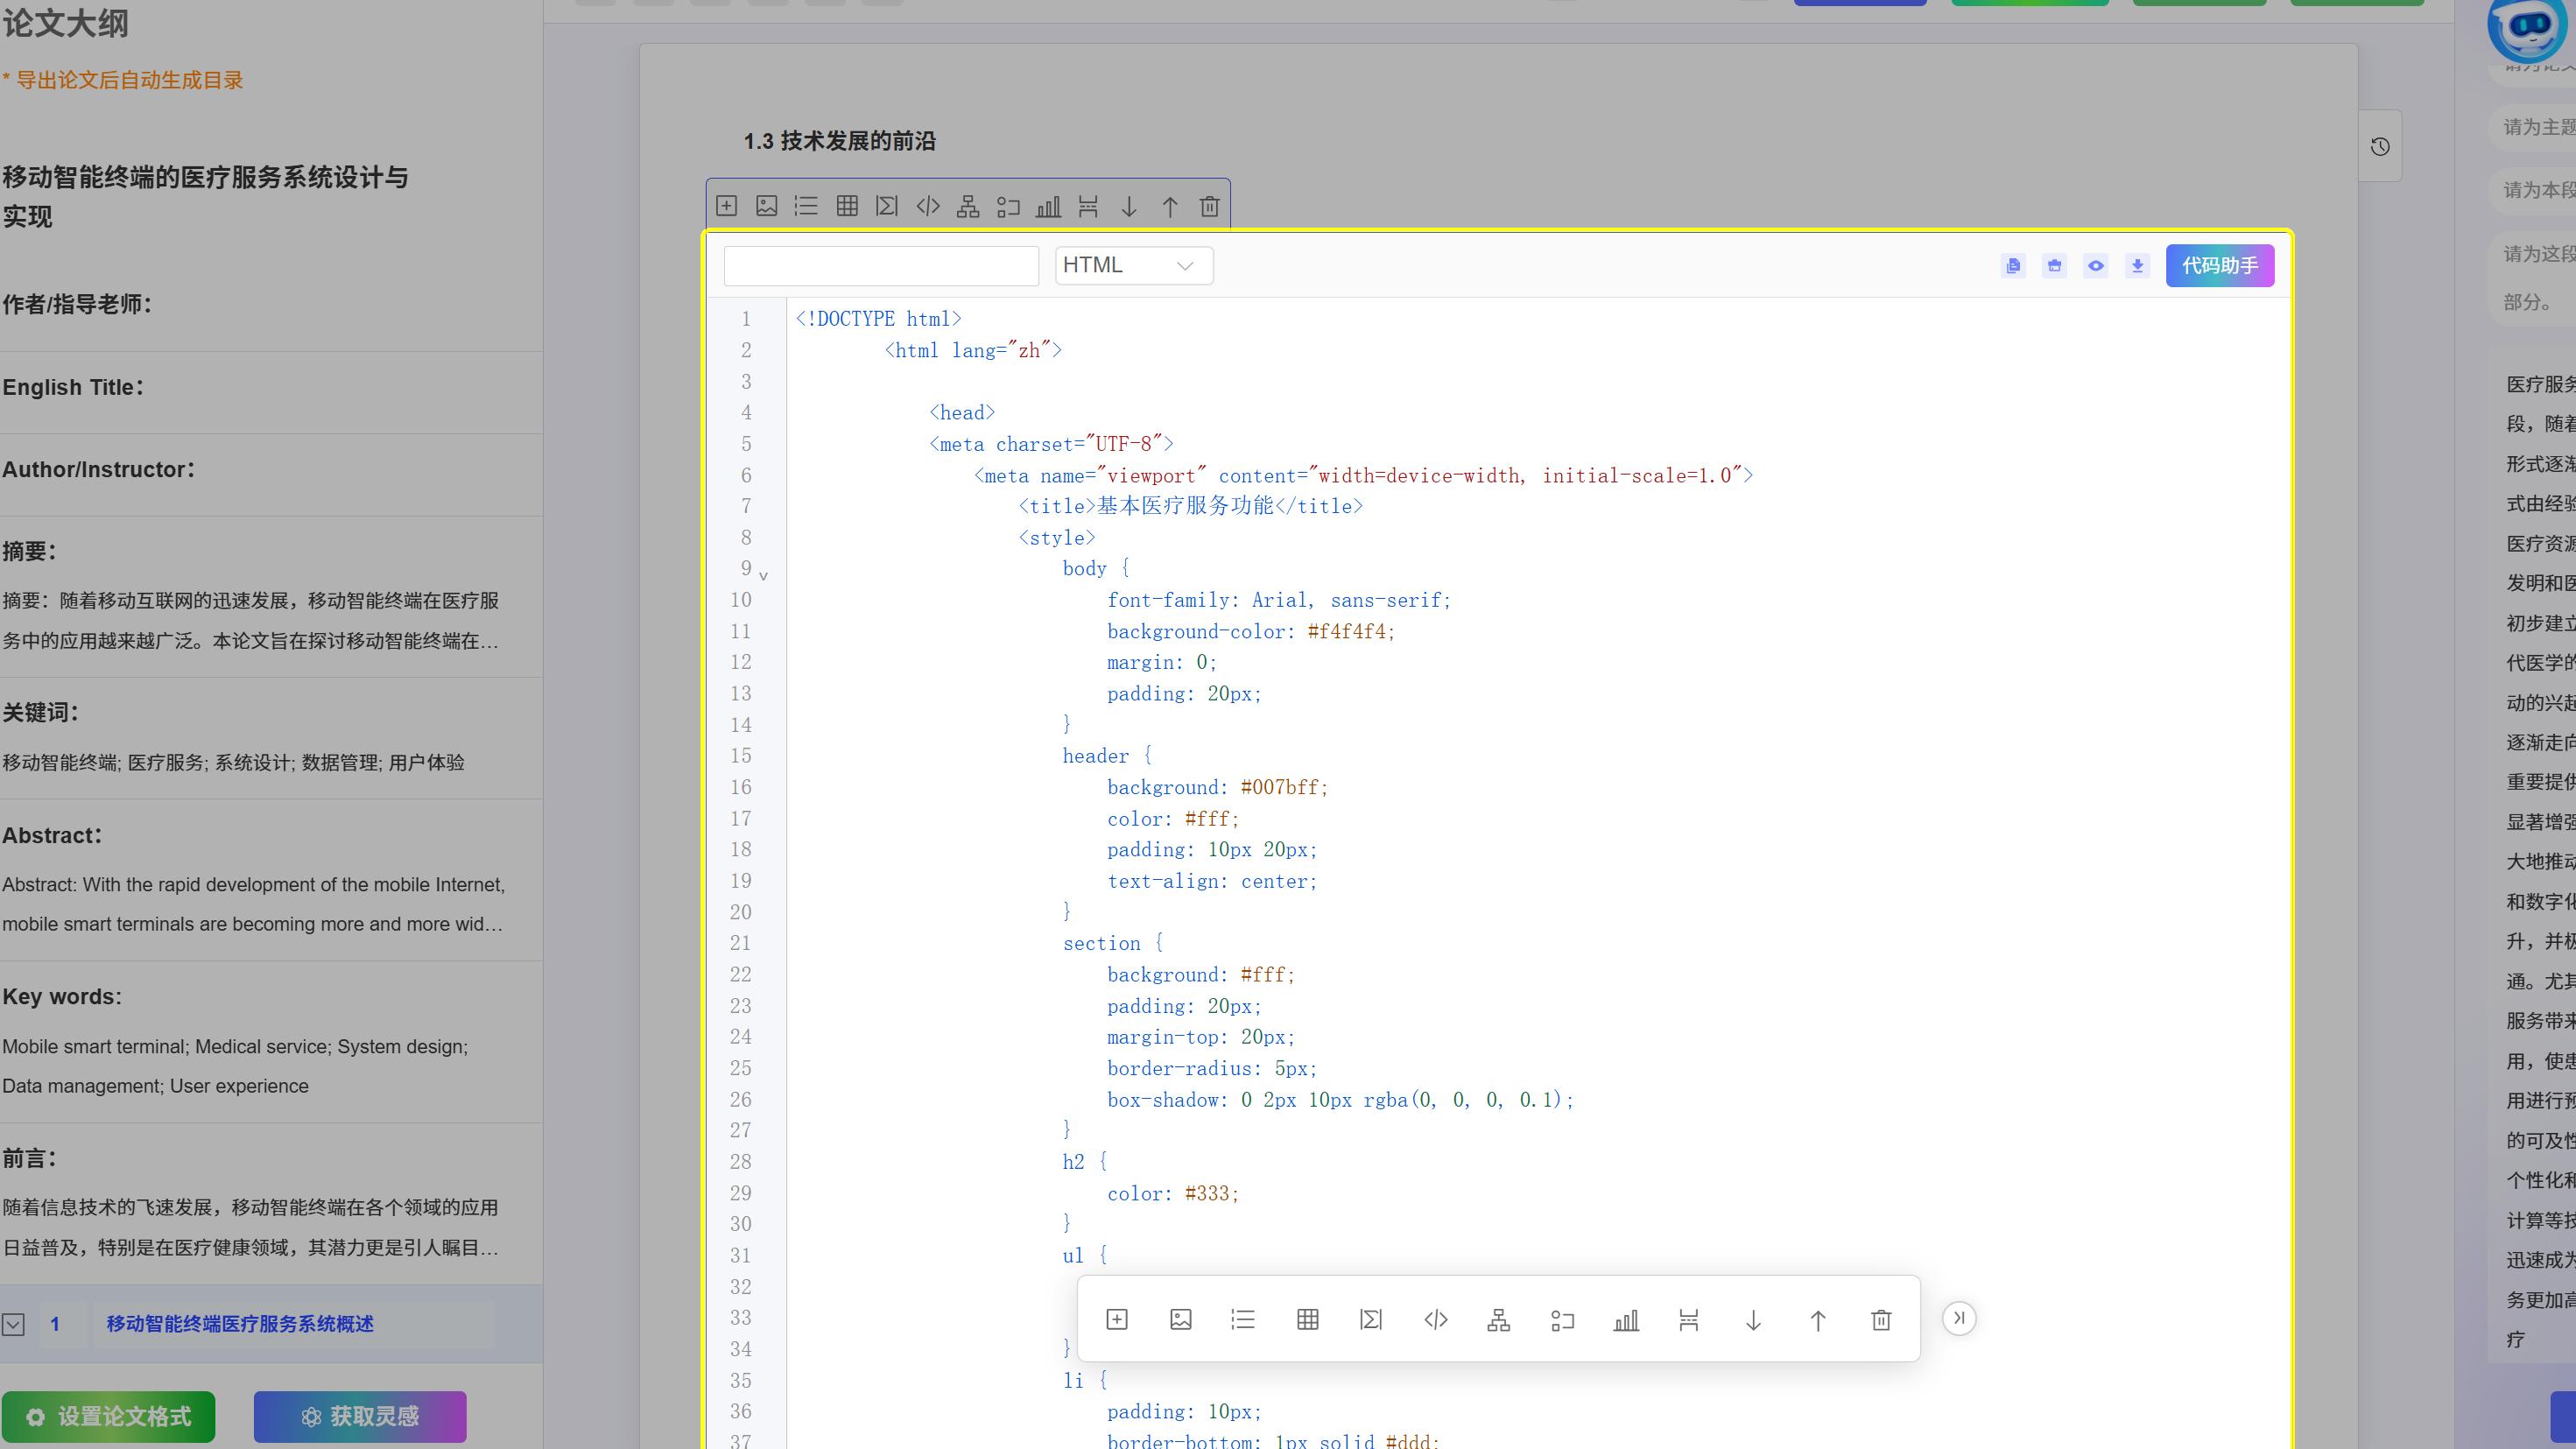This screenshot has width=2576, height=1449.
Task: Insert bar chart from floating bottom toolbar
Action: [x=1626, y=1320]
